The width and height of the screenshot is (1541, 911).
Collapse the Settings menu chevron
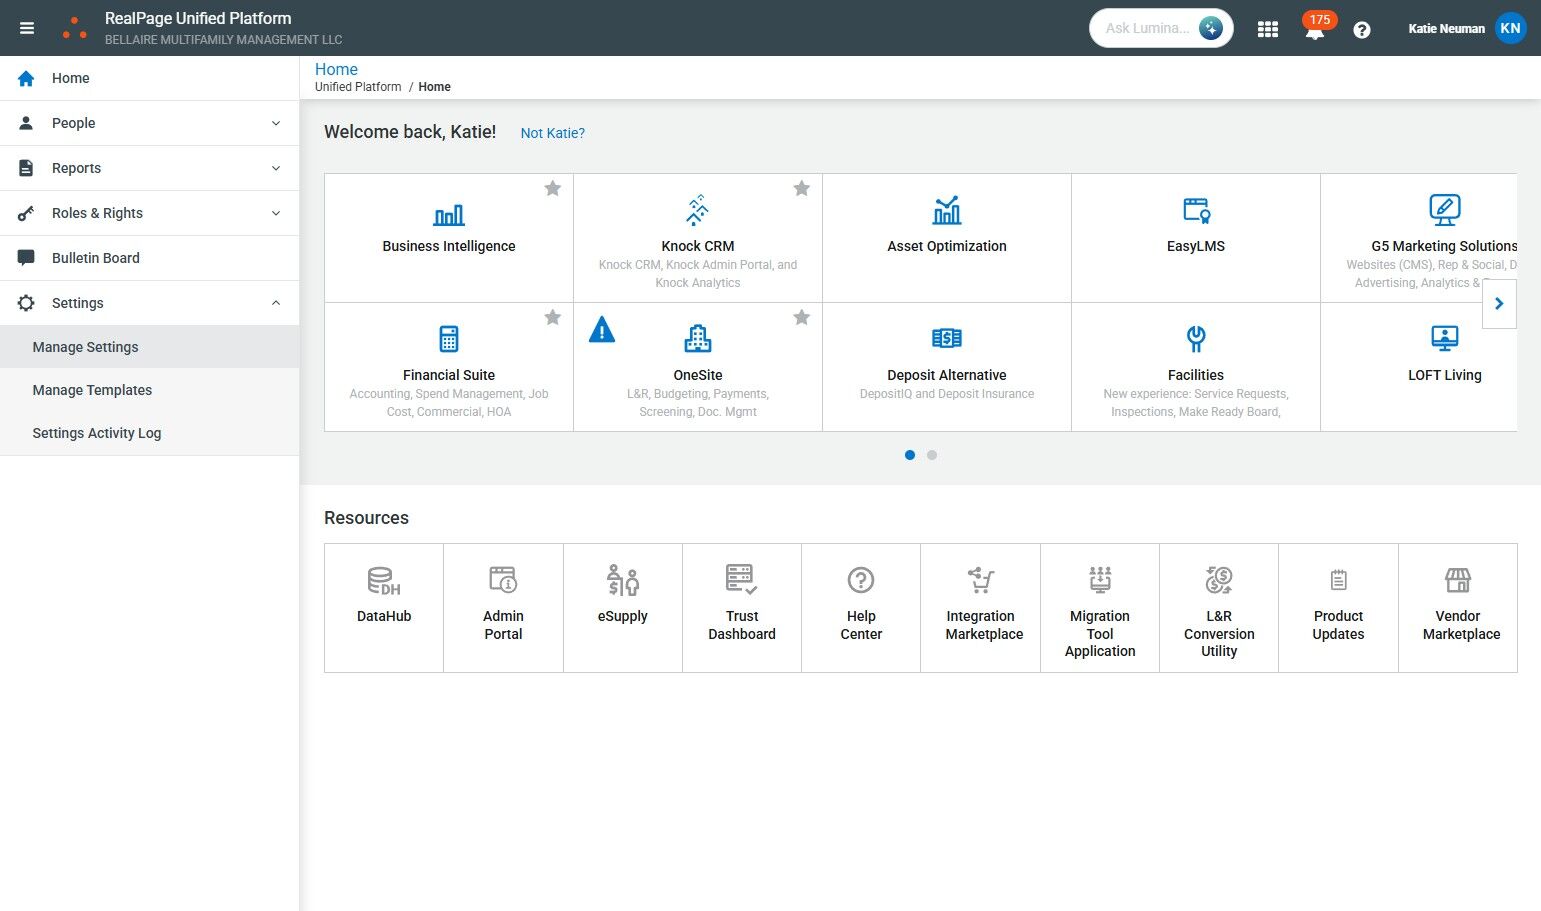coord(276,303)
